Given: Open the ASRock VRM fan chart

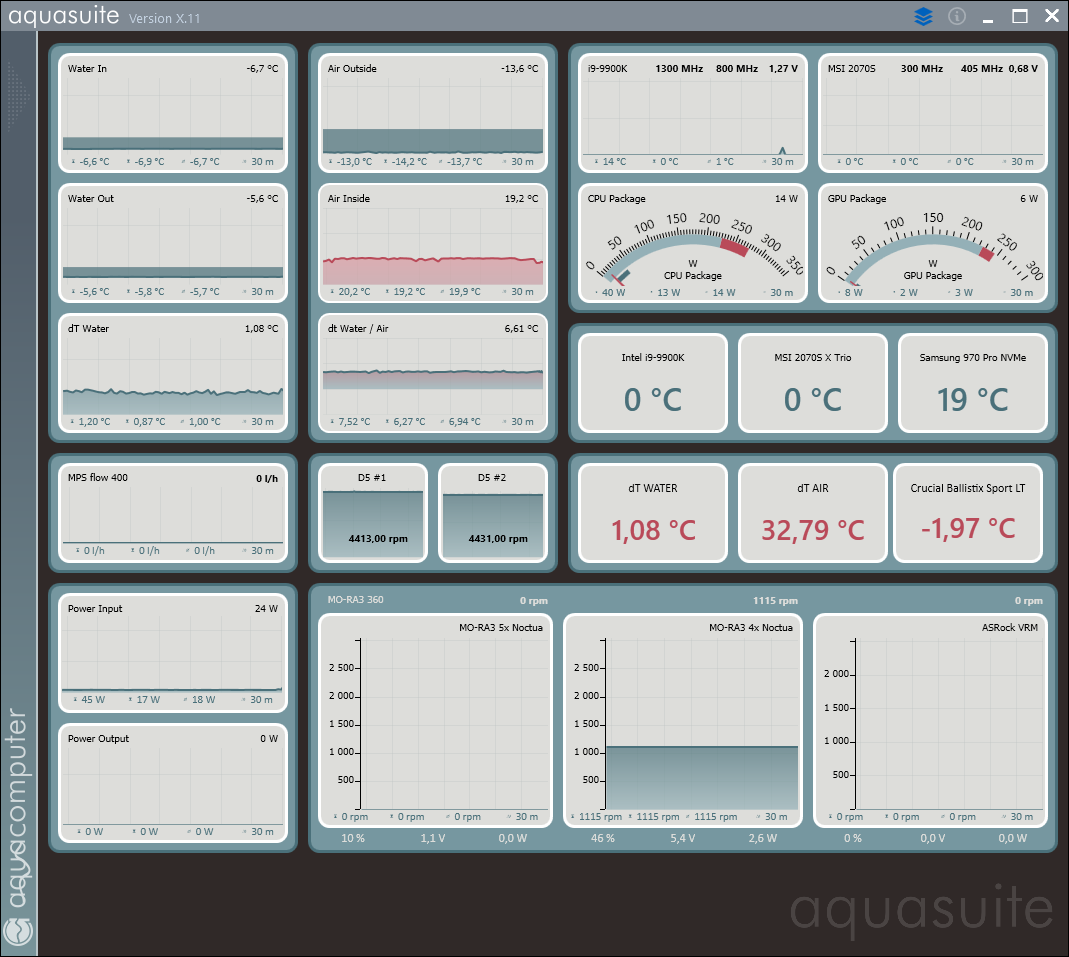Looking at the screenshot, I should (931, 720).
